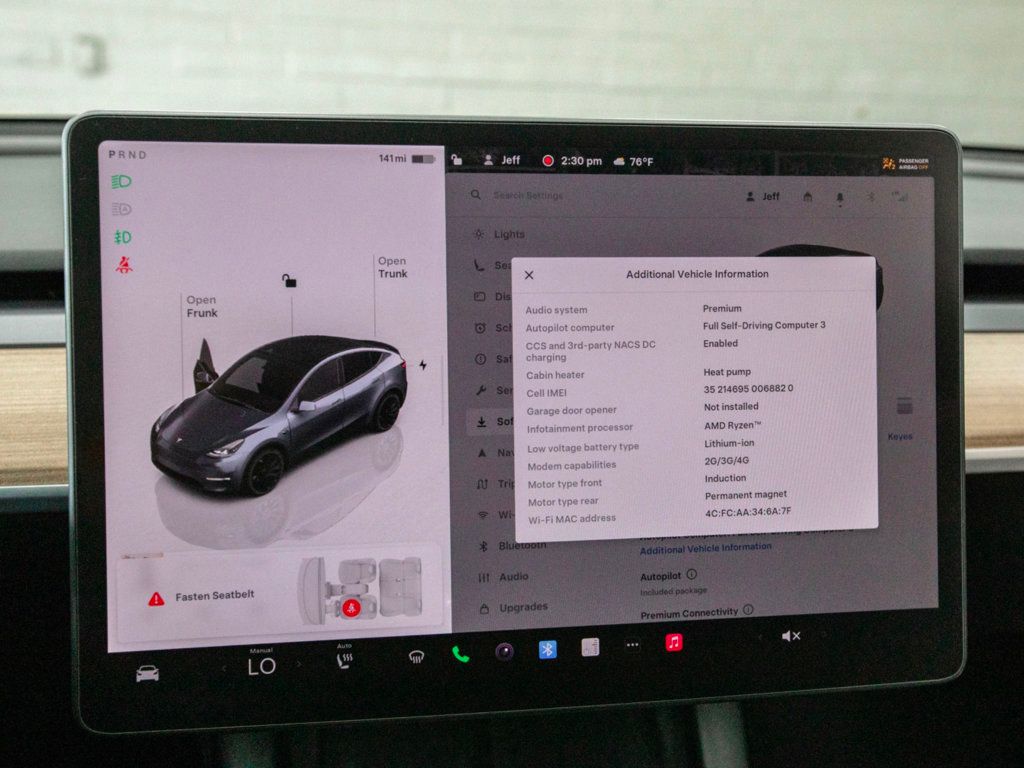Viewport: 1024px width, 768px height.
Task: Tap the LO temperature setting
Action: 261,666
